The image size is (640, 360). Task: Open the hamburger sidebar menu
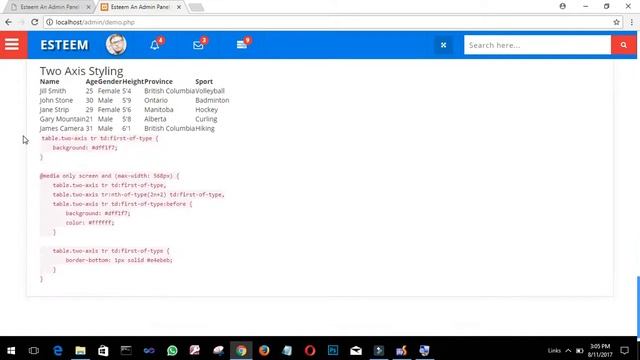click(12, 44)
